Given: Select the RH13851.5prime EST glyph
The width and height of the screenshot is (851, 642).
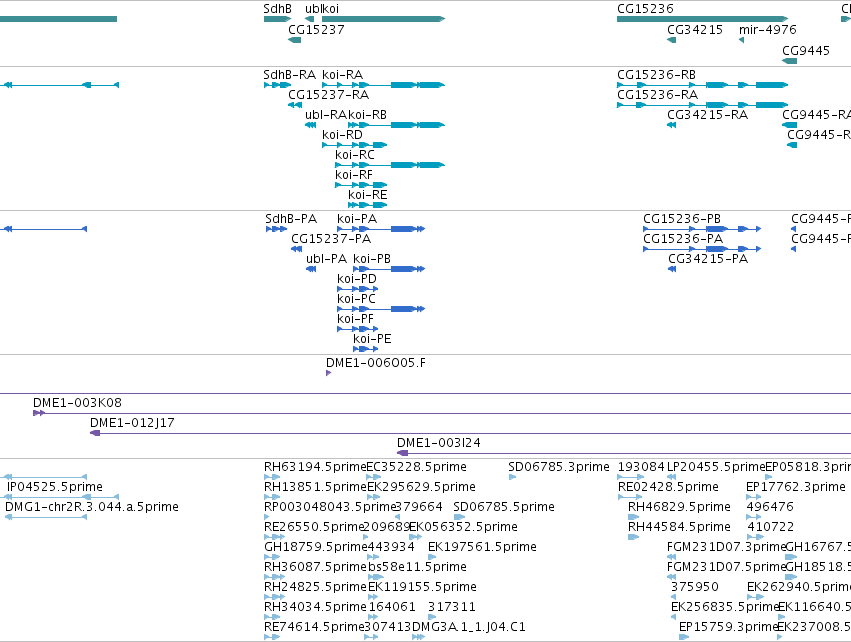Looking at the screenshot, I should [272, 497].
